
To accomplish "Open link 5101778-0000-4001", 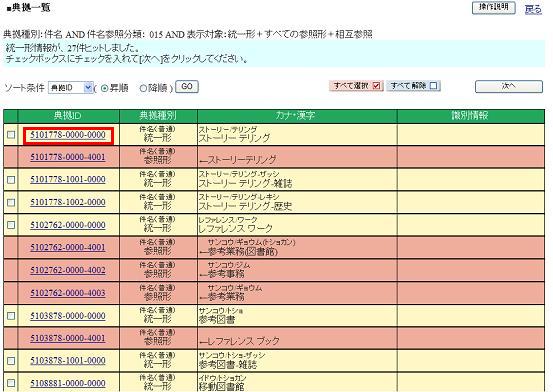I will point(68,157).
